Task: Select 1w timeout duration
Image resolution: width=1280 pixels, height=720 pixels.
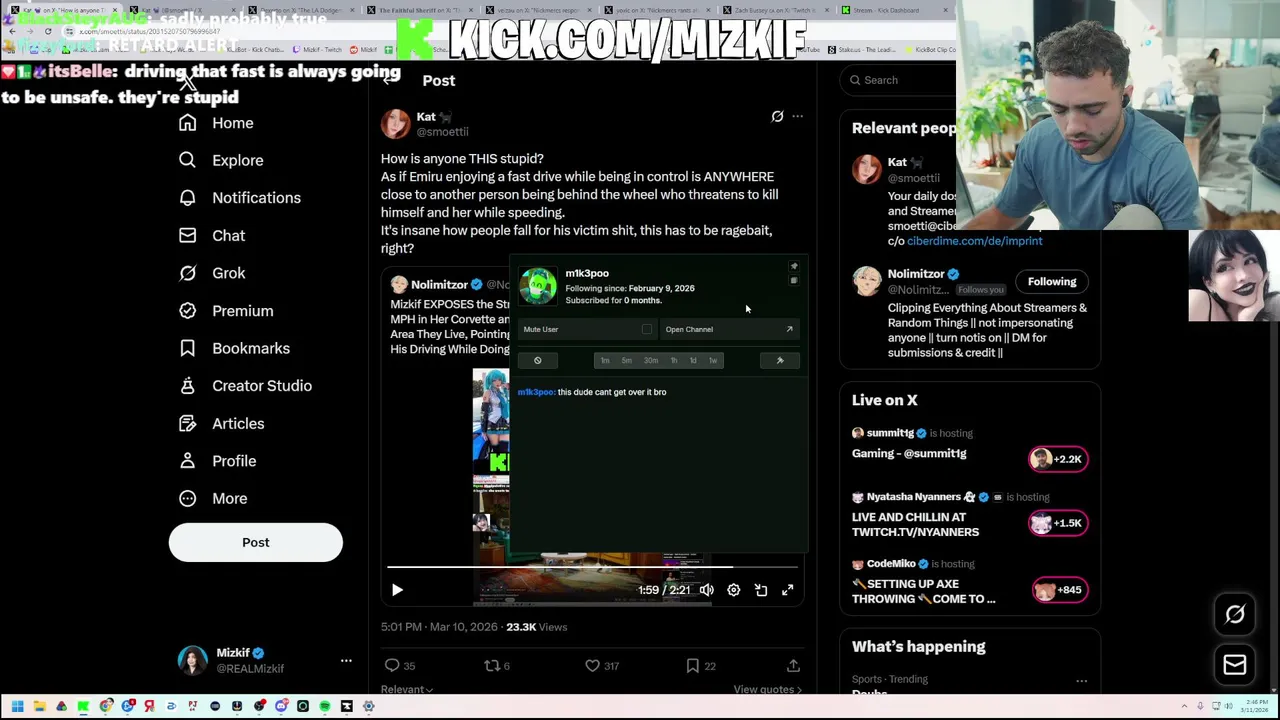Action: 713,360
